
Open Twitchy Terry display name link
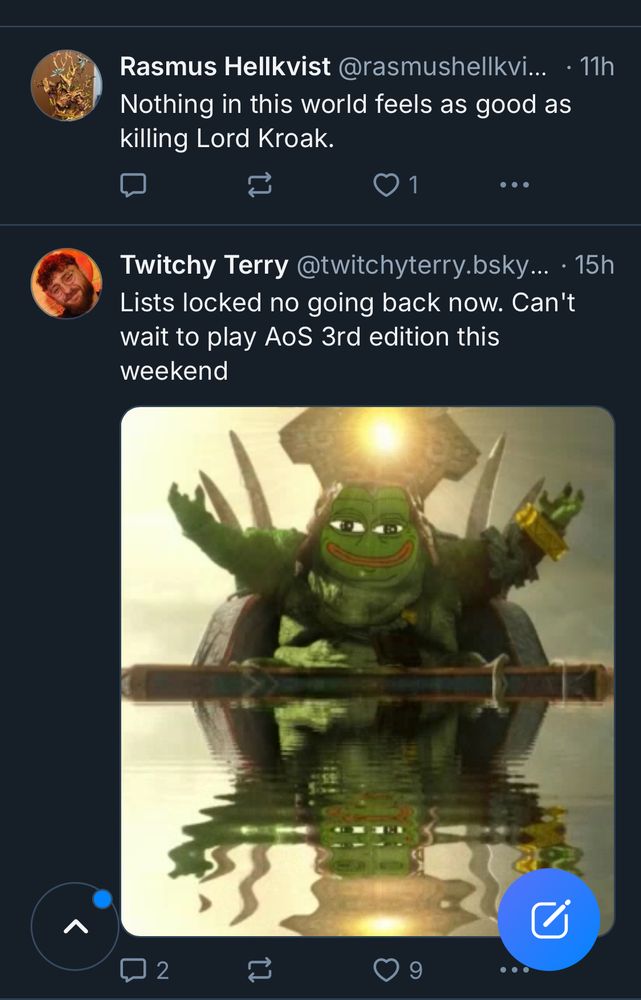pyautogui.click(x=204, y=265)
